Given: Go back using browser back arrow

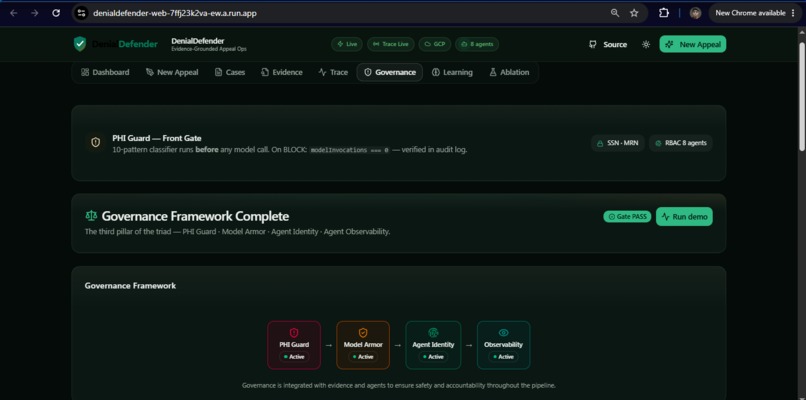Looking at the screenshot, I should click(x=13, y=13).
